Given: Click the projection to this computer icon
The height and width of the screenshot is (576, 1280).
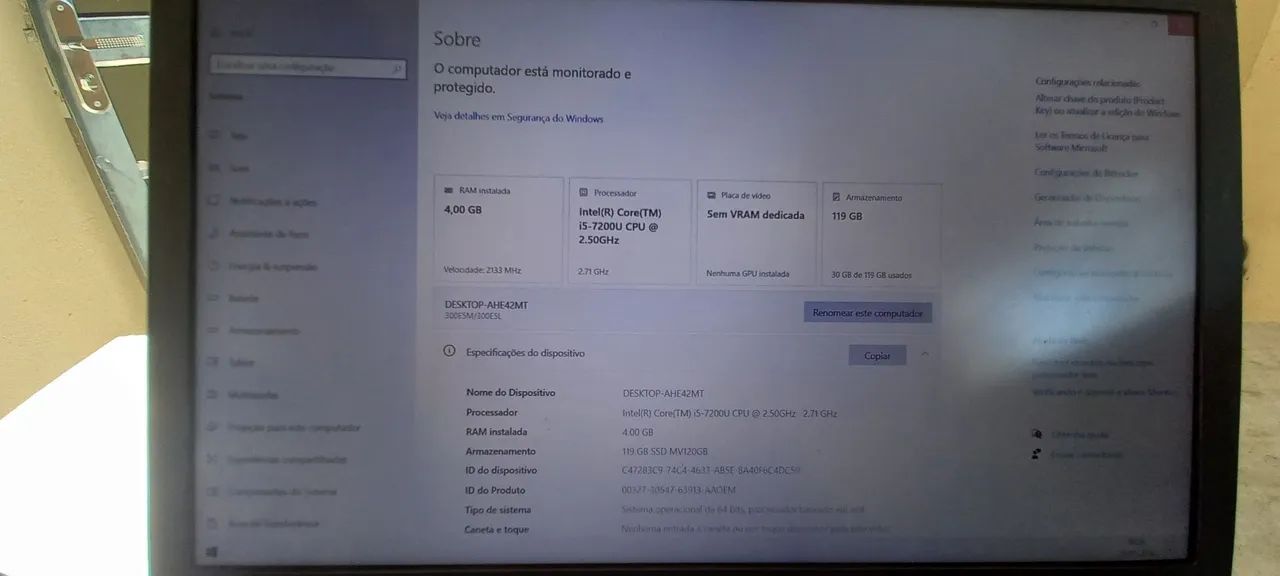Looking at the screenshot, I should click(x=214, y=427).
